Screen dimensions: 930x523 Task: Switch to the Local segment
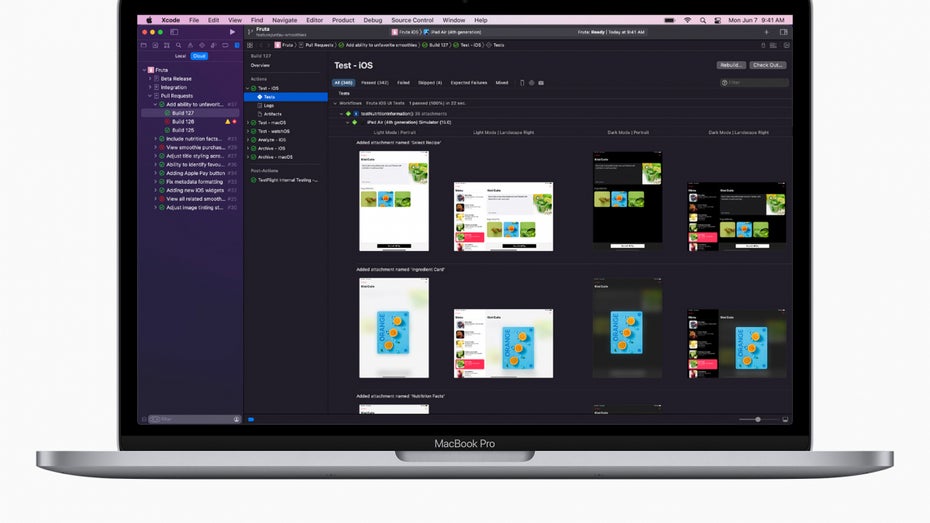180,56
